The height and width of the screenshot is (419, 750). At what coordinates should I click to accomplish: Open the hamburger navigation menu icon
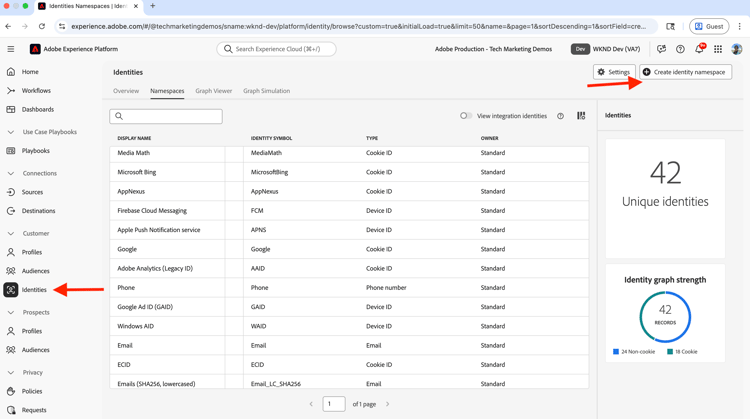coord(11,49)
